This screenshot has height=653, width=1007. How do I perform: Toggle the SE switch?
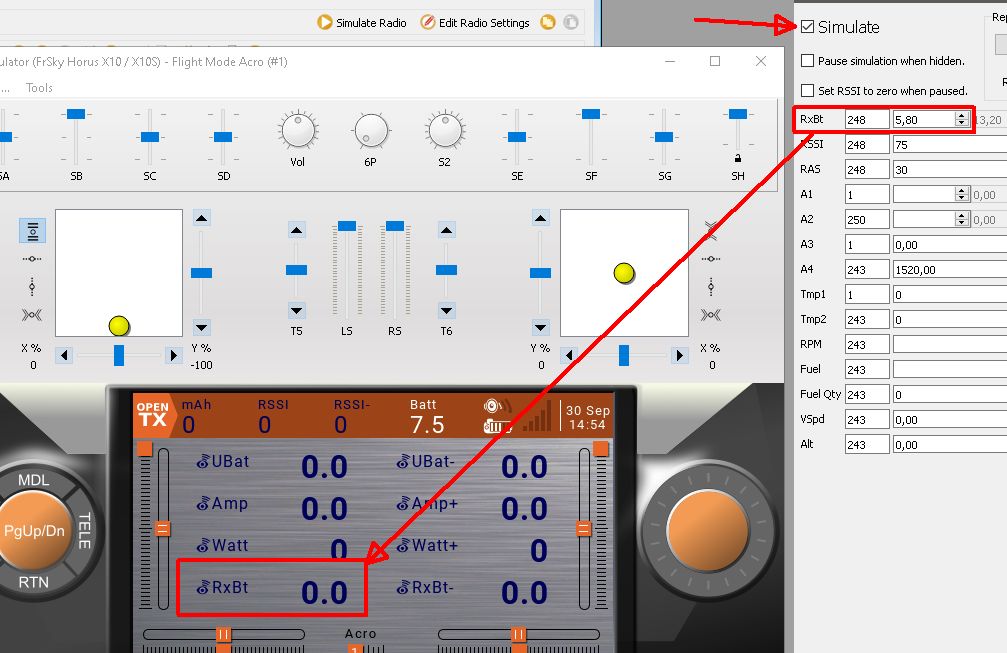(x=517, y=137)
